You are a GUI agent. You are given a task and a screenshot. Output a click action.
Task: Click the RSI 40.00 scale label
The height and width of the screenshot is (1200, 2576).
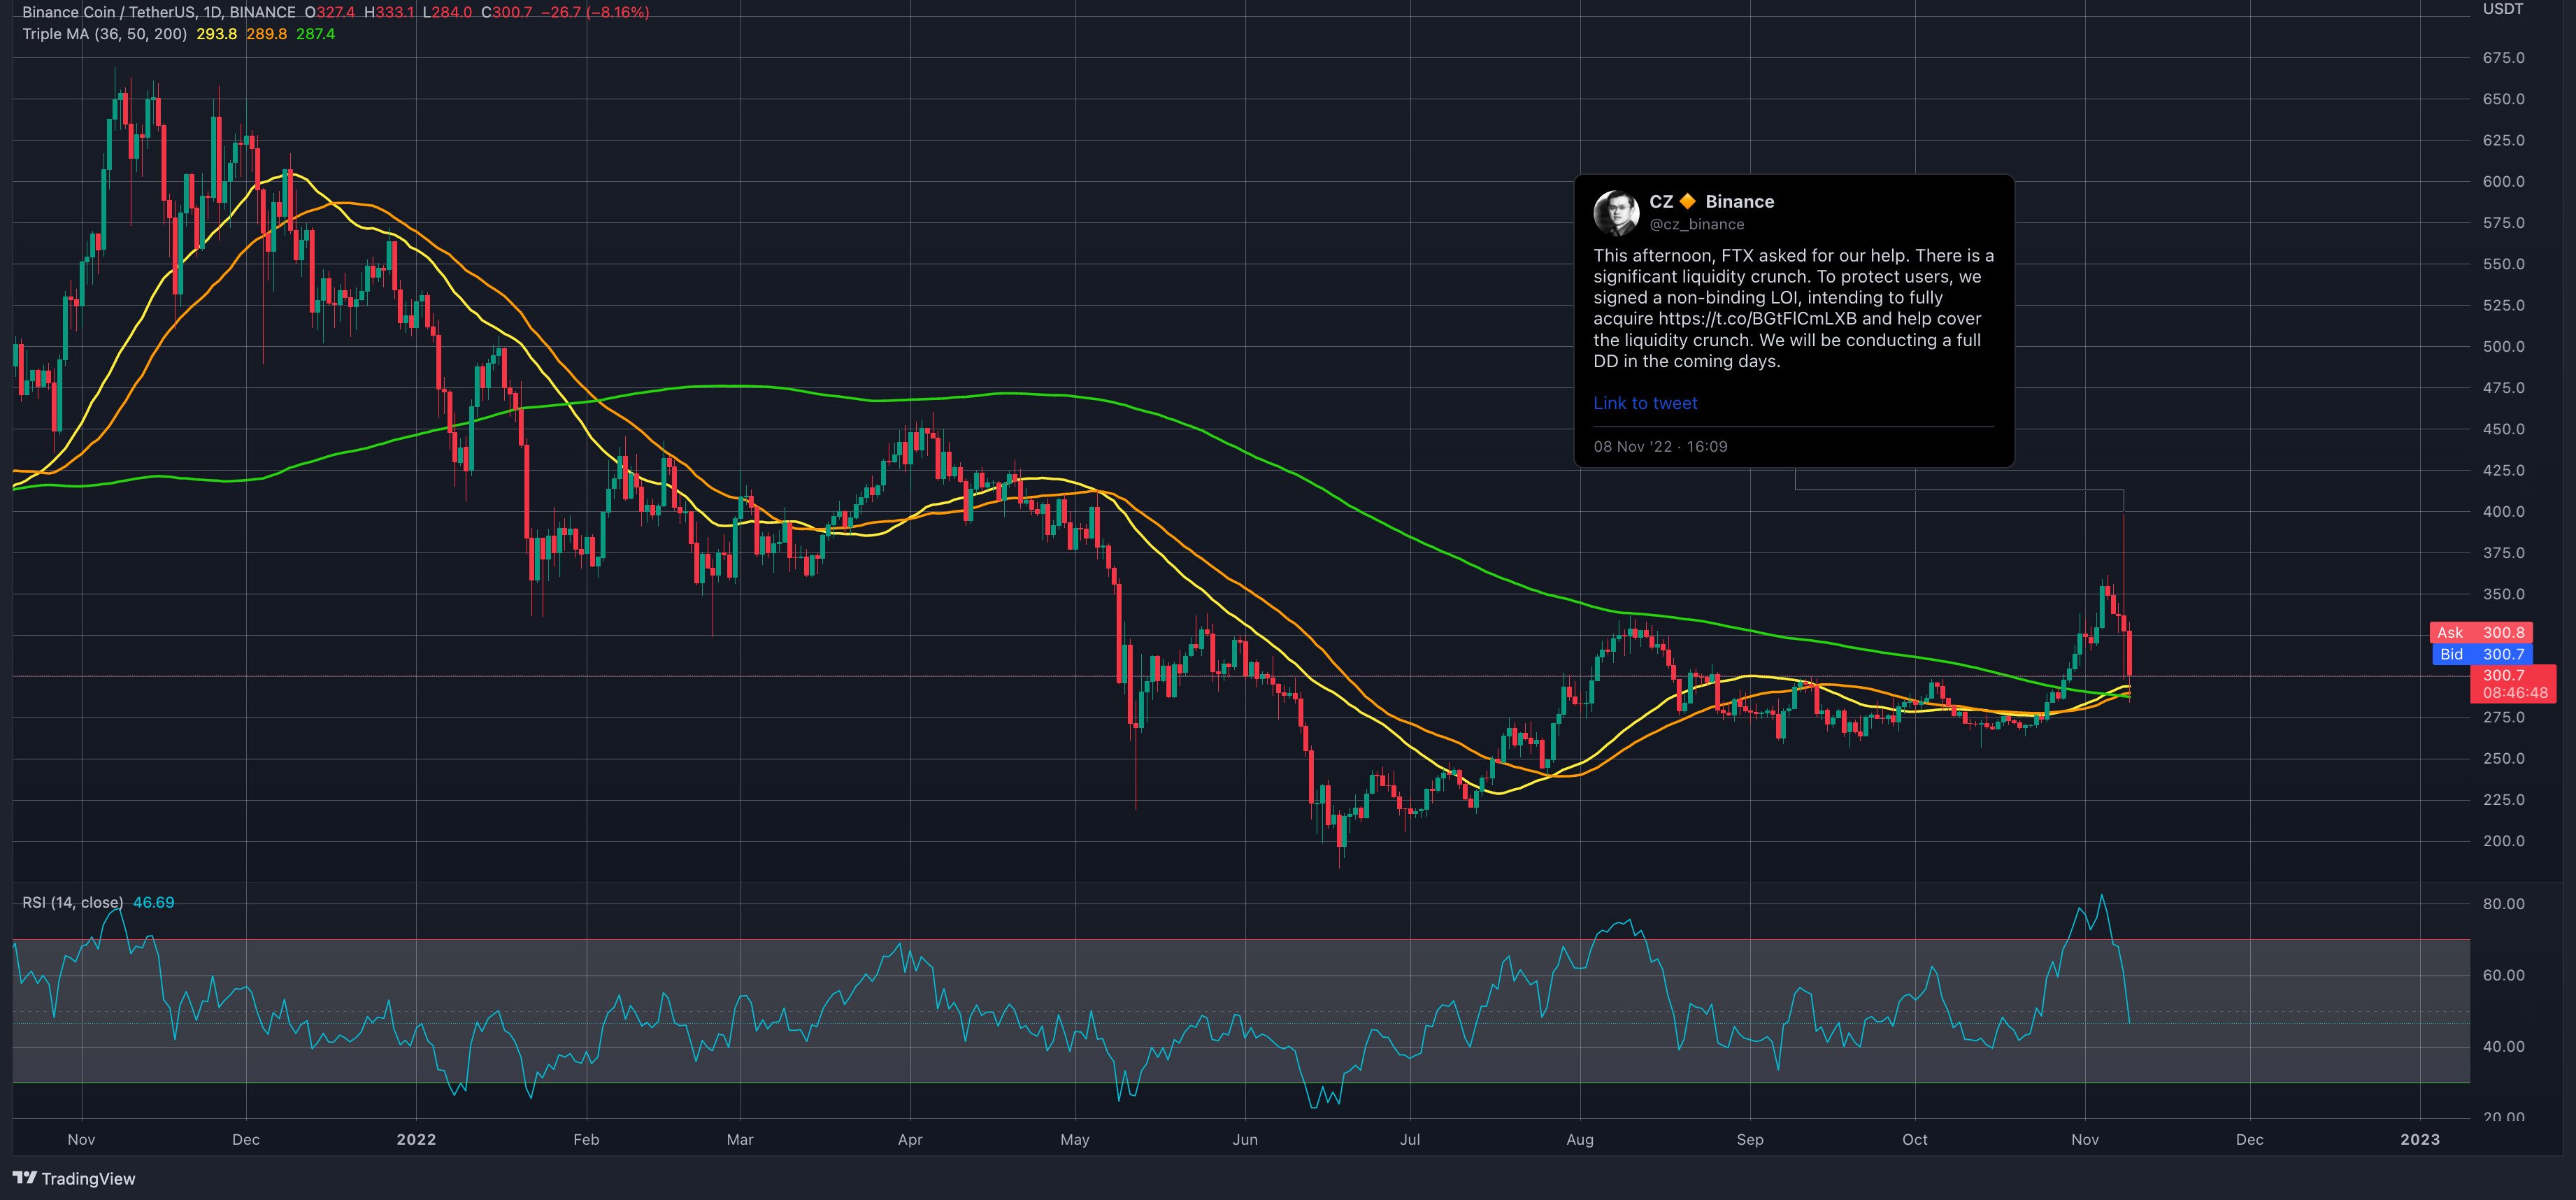[2503, 1046]
